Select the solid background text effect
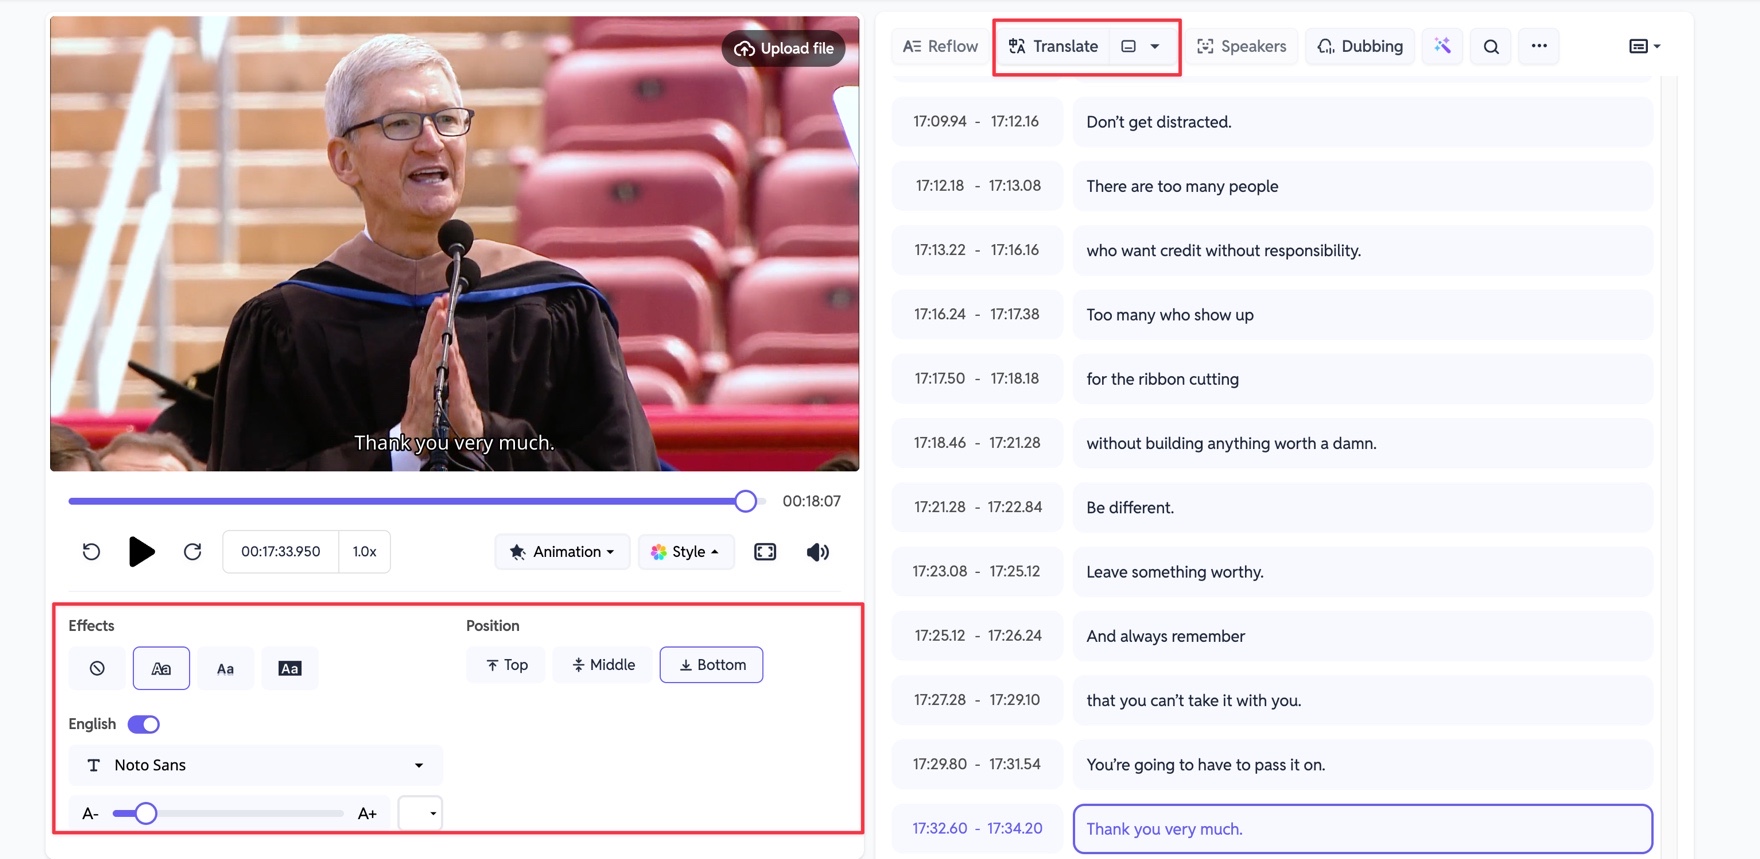 tap(290, 668)
